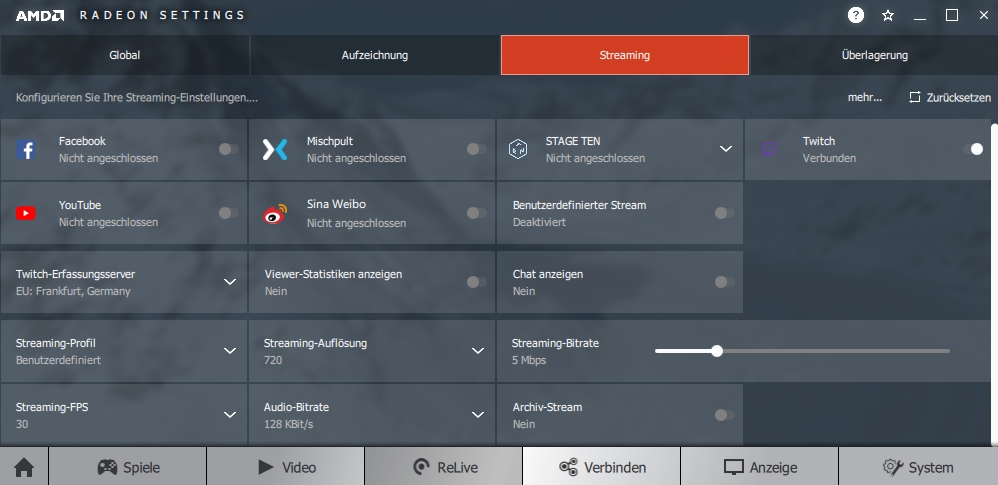This screenshot has height=485, width=998.
Task: Open the Streaming-Auflösung dropdown
Action: point(478,351)
